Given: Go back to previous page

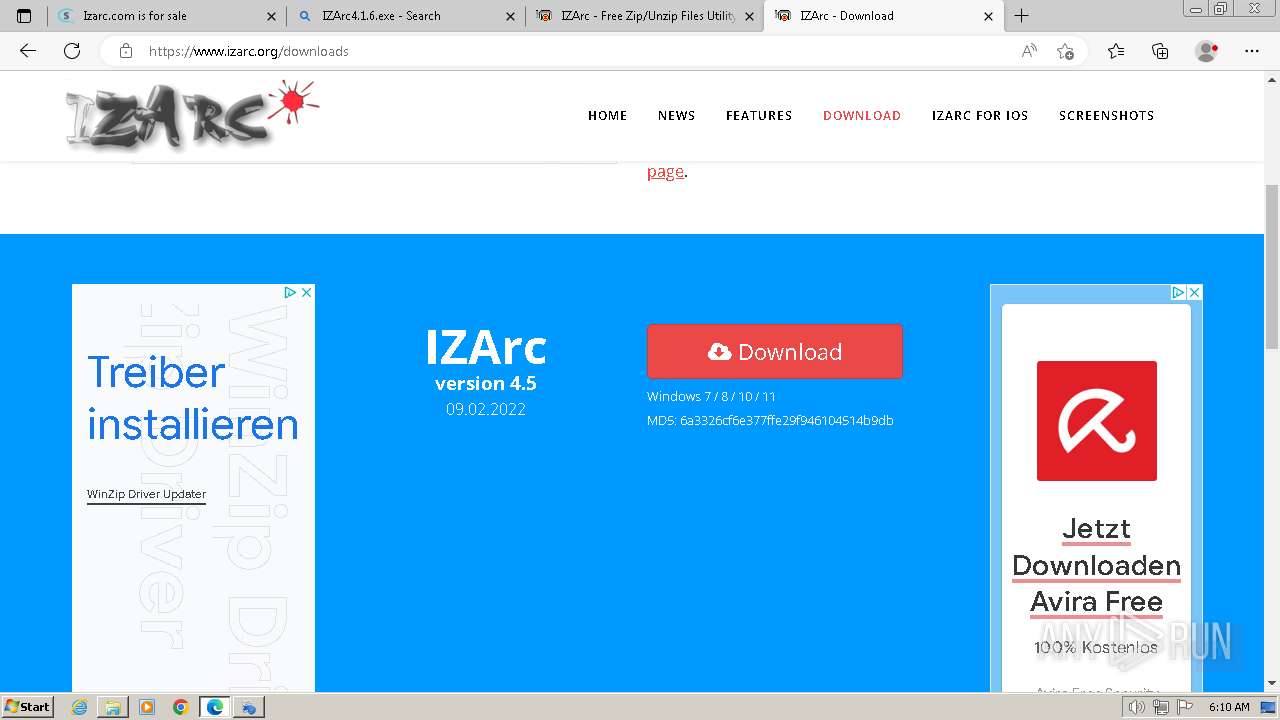Looking at the screenshot, I should click(x=28, y=51).
